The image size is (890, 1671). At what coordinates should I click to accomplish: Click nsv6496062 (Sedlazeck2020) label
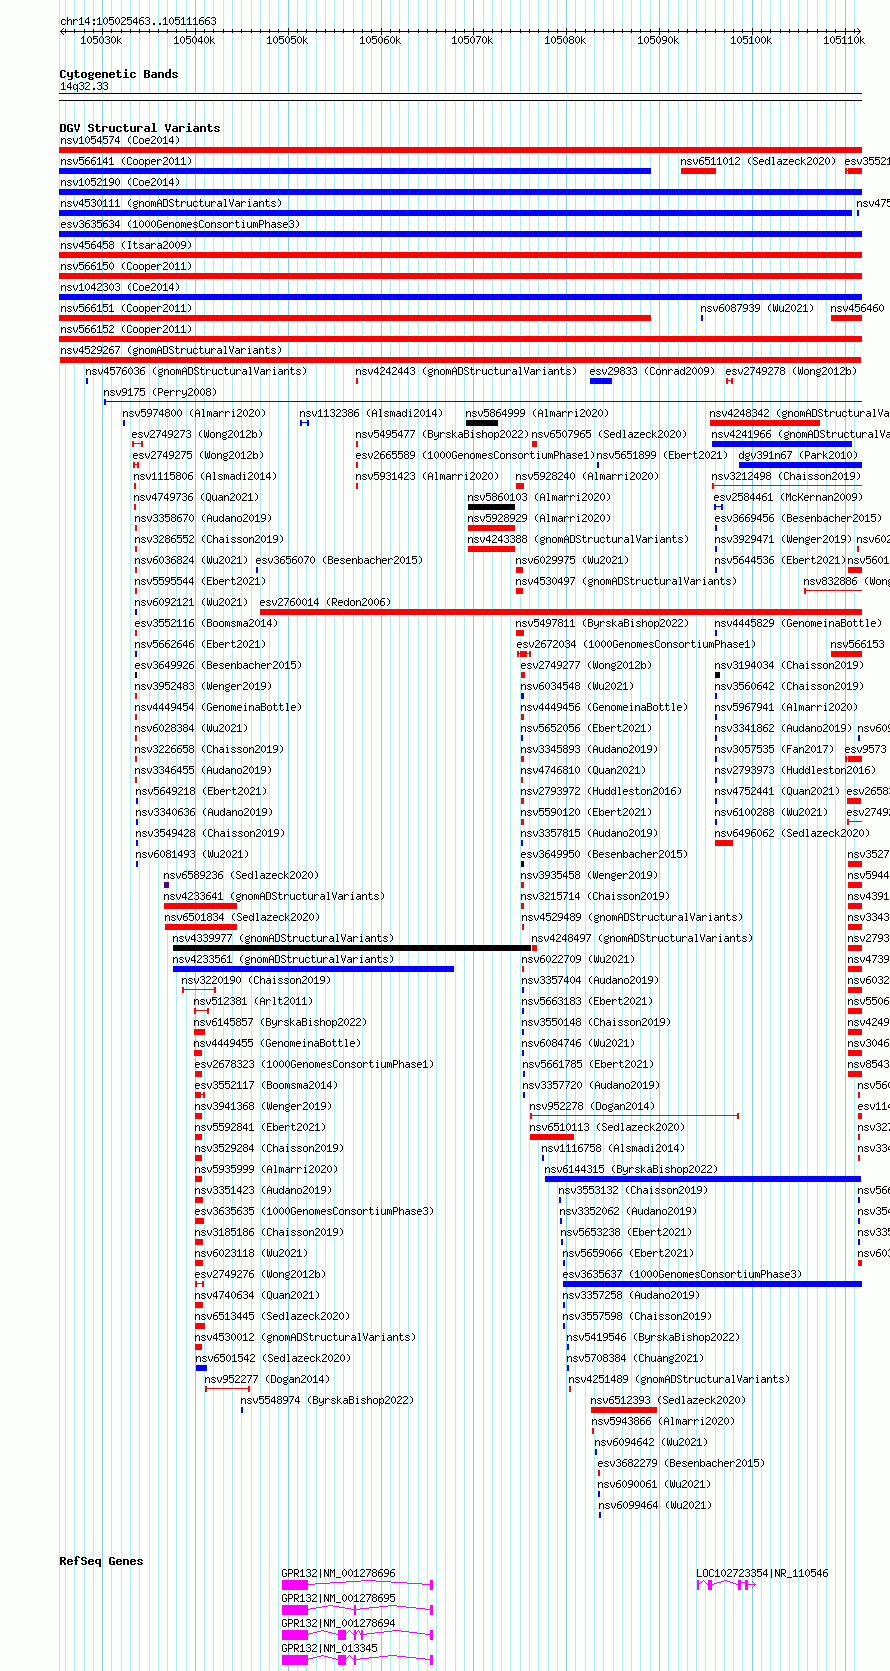792,833
